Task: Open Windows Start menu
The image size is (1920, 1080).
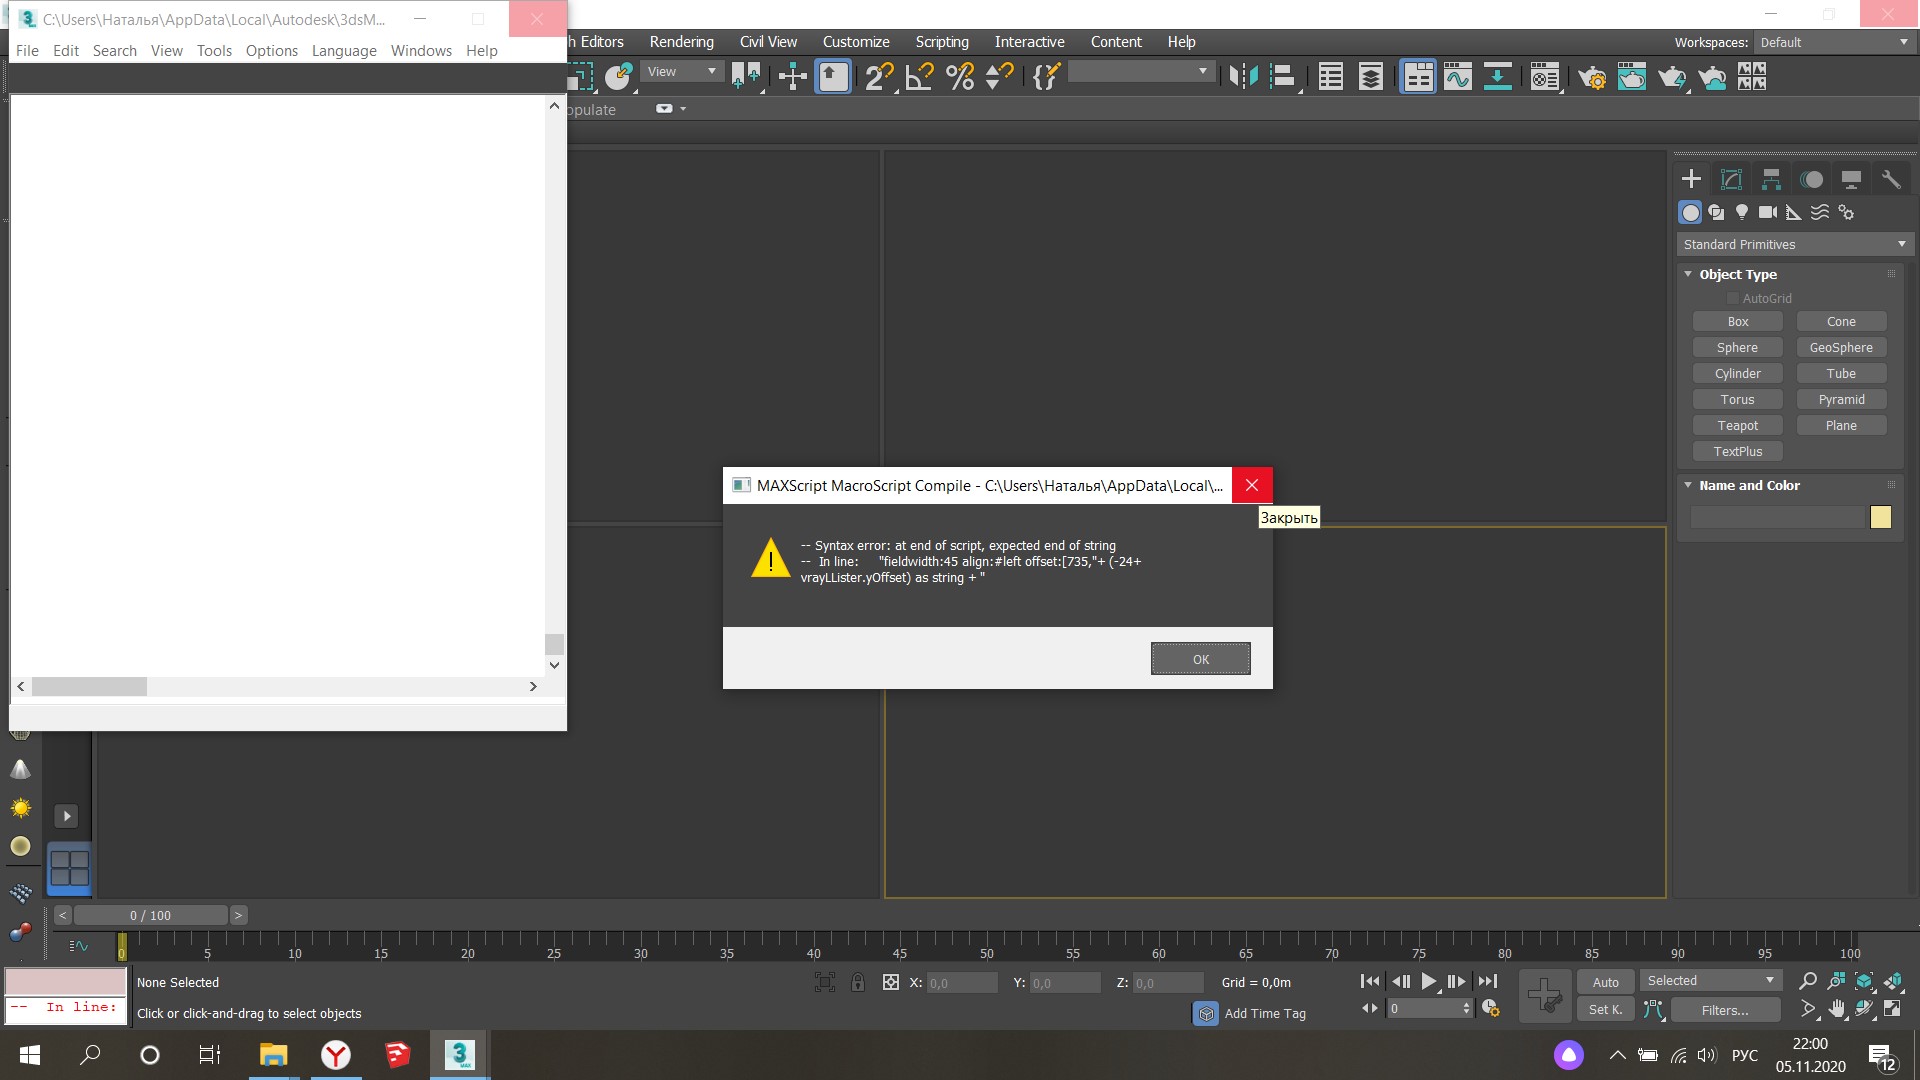Action: [x=30, y=1055]
